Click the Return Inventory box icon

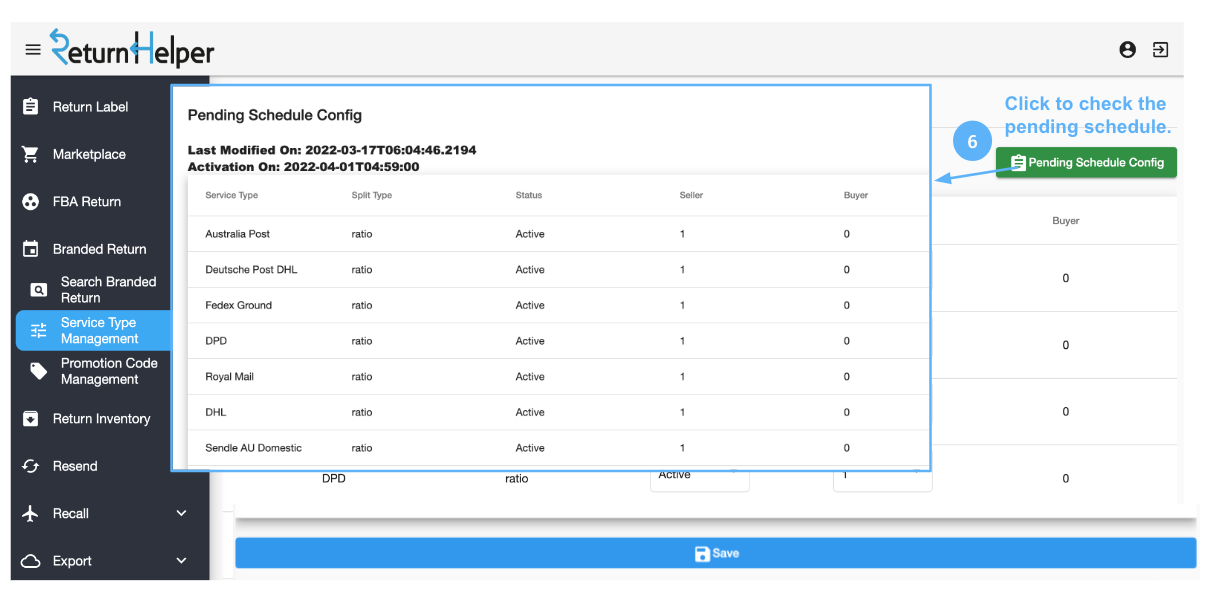[31, 418]
